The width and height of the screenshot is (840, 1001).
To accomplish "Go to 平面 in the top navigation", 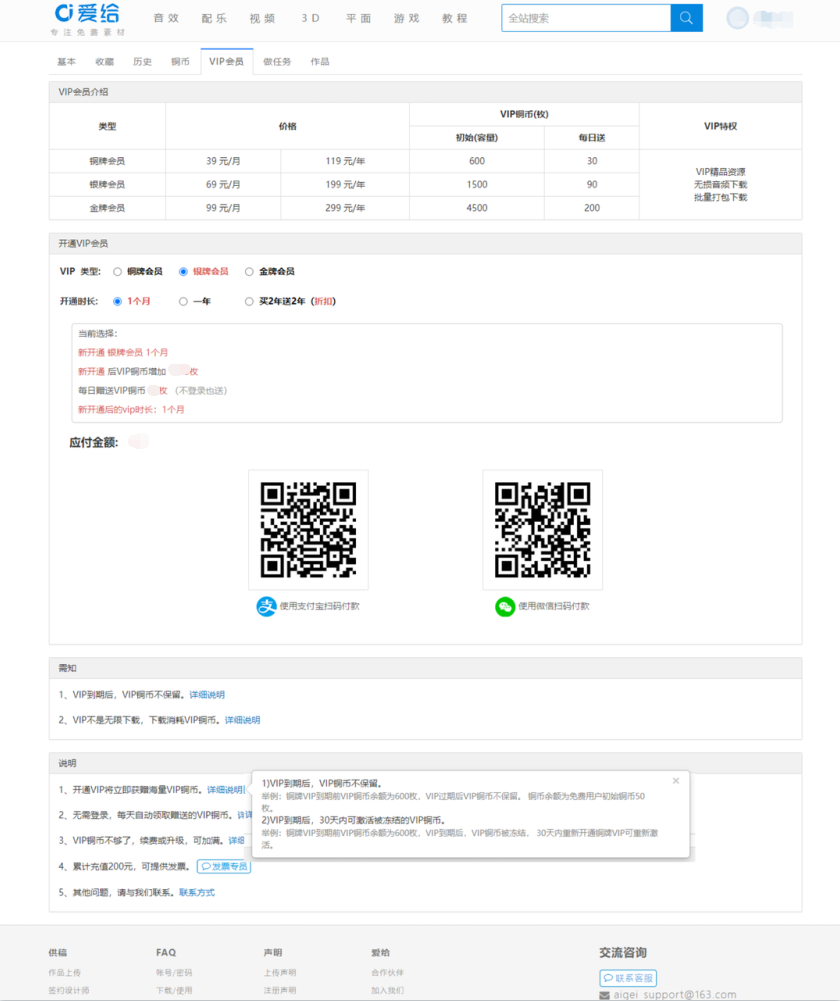I will pos(359,19).
